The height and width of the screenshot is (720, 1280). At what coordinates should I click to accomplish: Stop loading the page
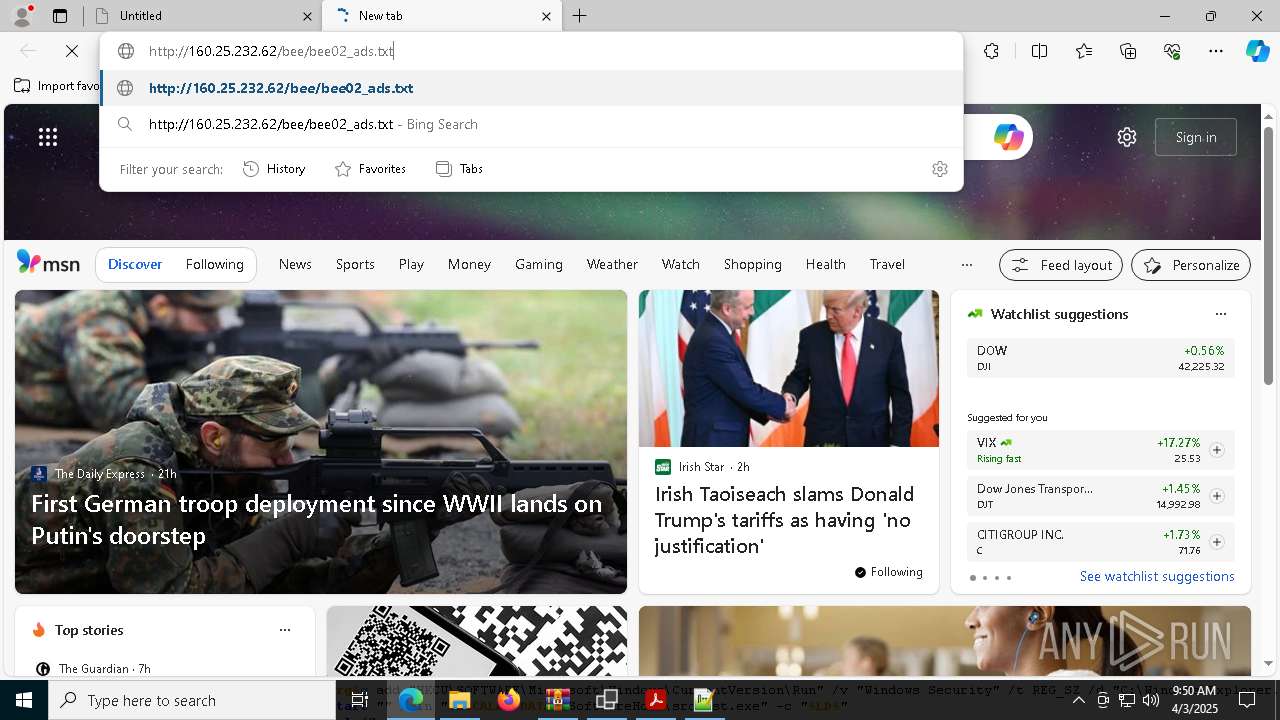coord(72,51)
